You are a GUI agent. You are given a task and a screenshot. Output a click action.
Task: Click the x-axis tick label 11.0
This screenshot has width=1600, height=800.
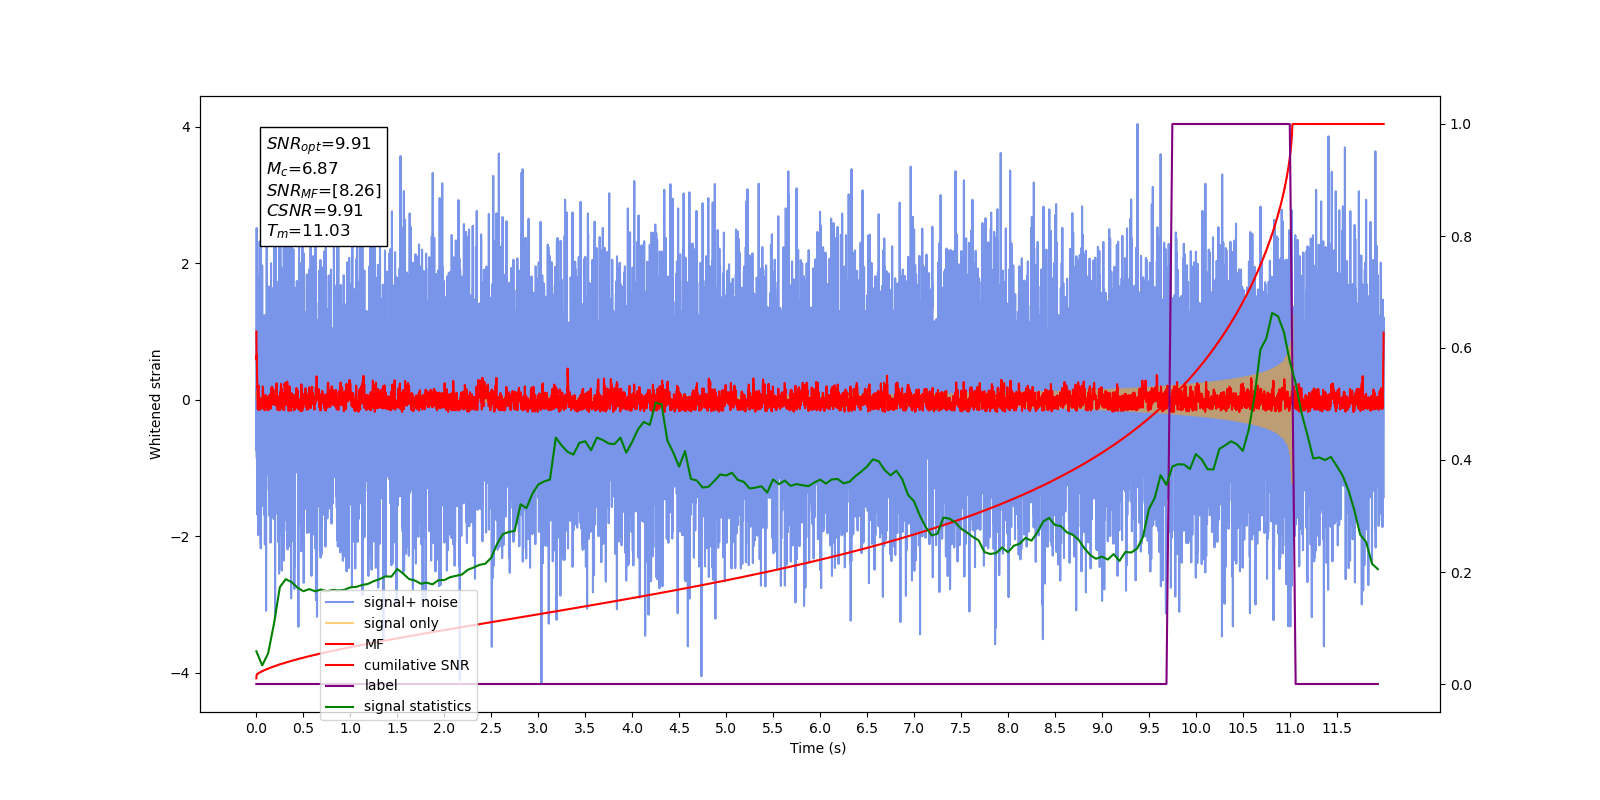pos(1290,728)
